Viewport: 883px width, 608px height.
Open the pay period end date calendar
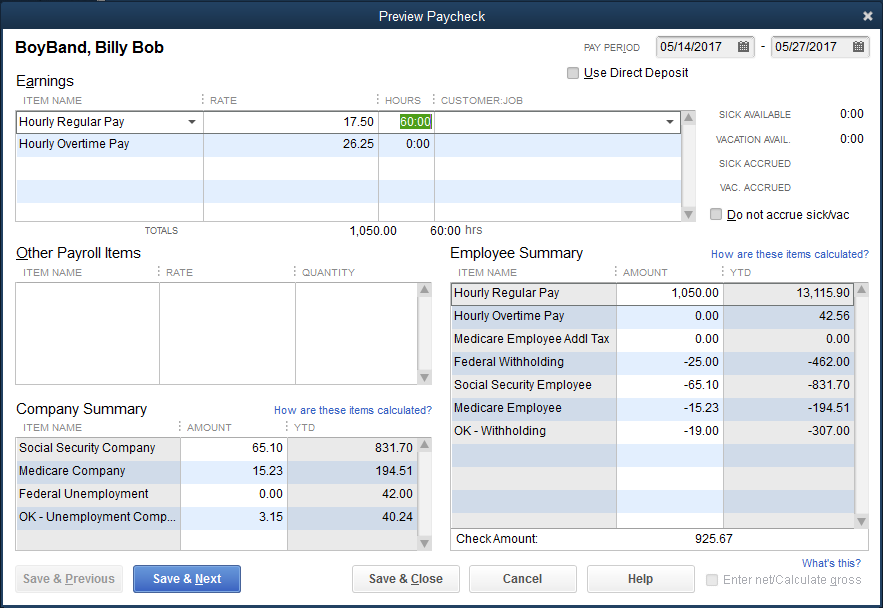click(858, 47)
